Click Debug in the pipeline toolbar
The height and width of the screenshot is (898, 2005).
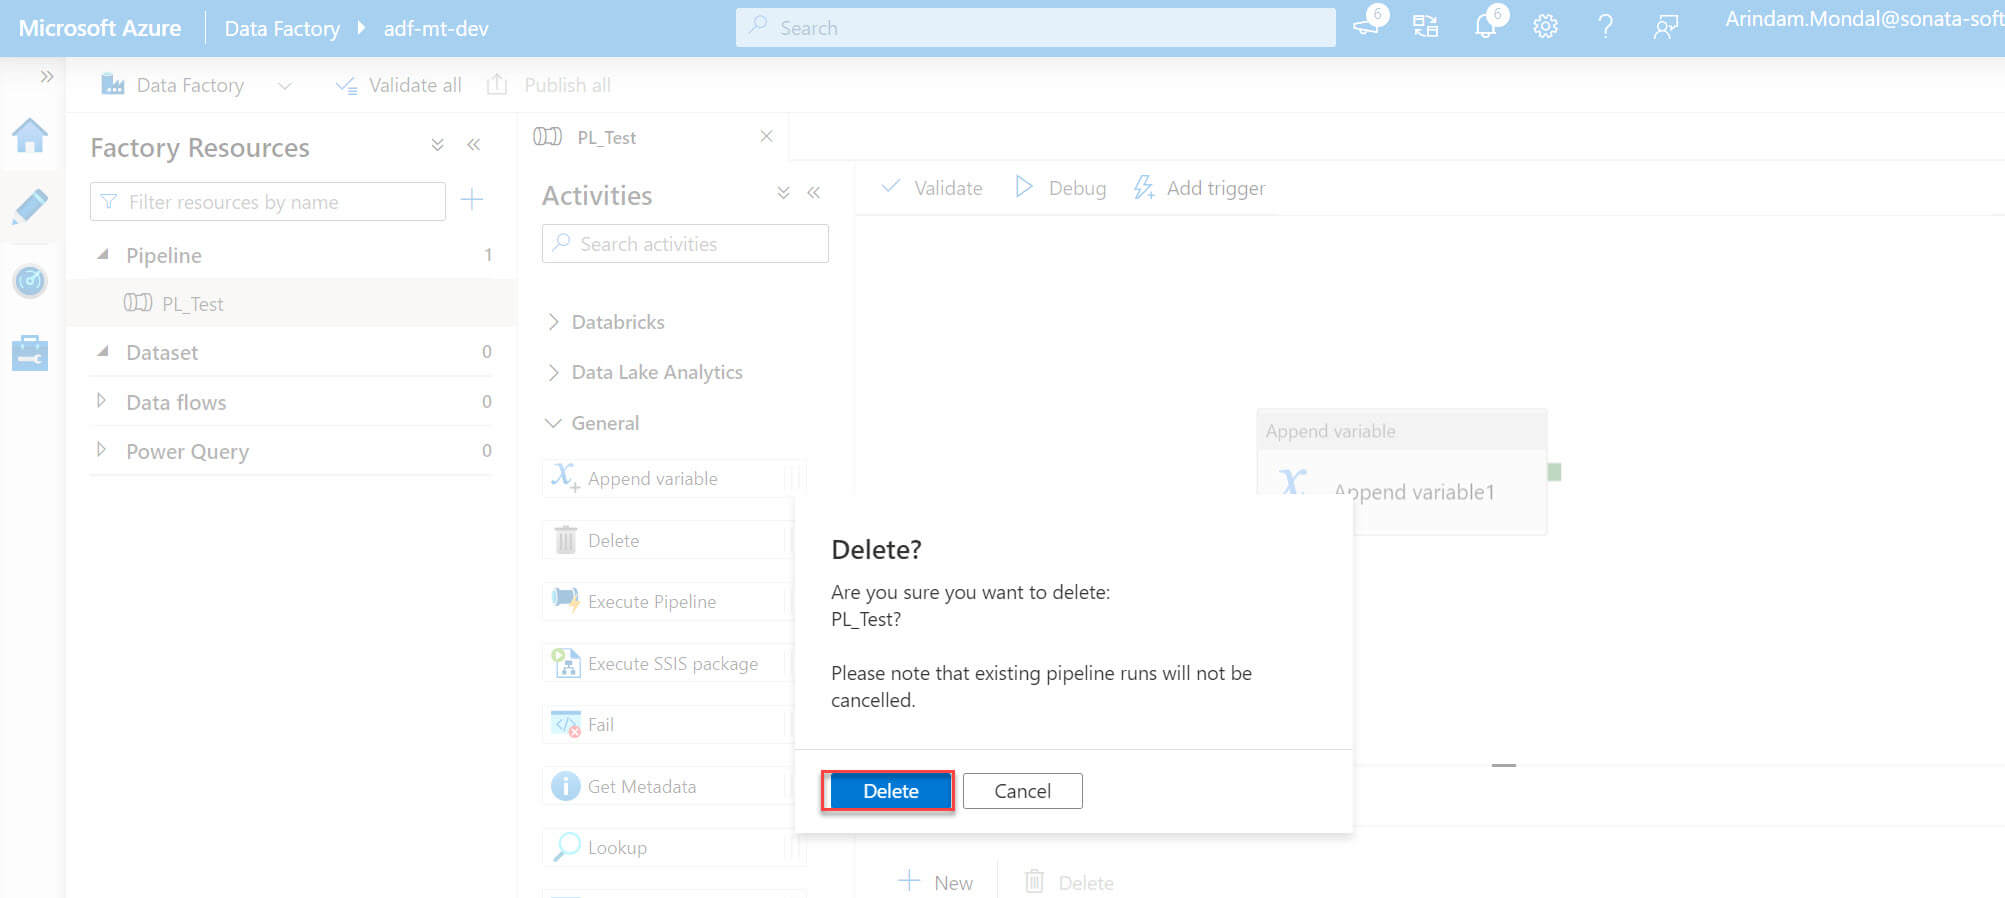tap(1060, 188)
